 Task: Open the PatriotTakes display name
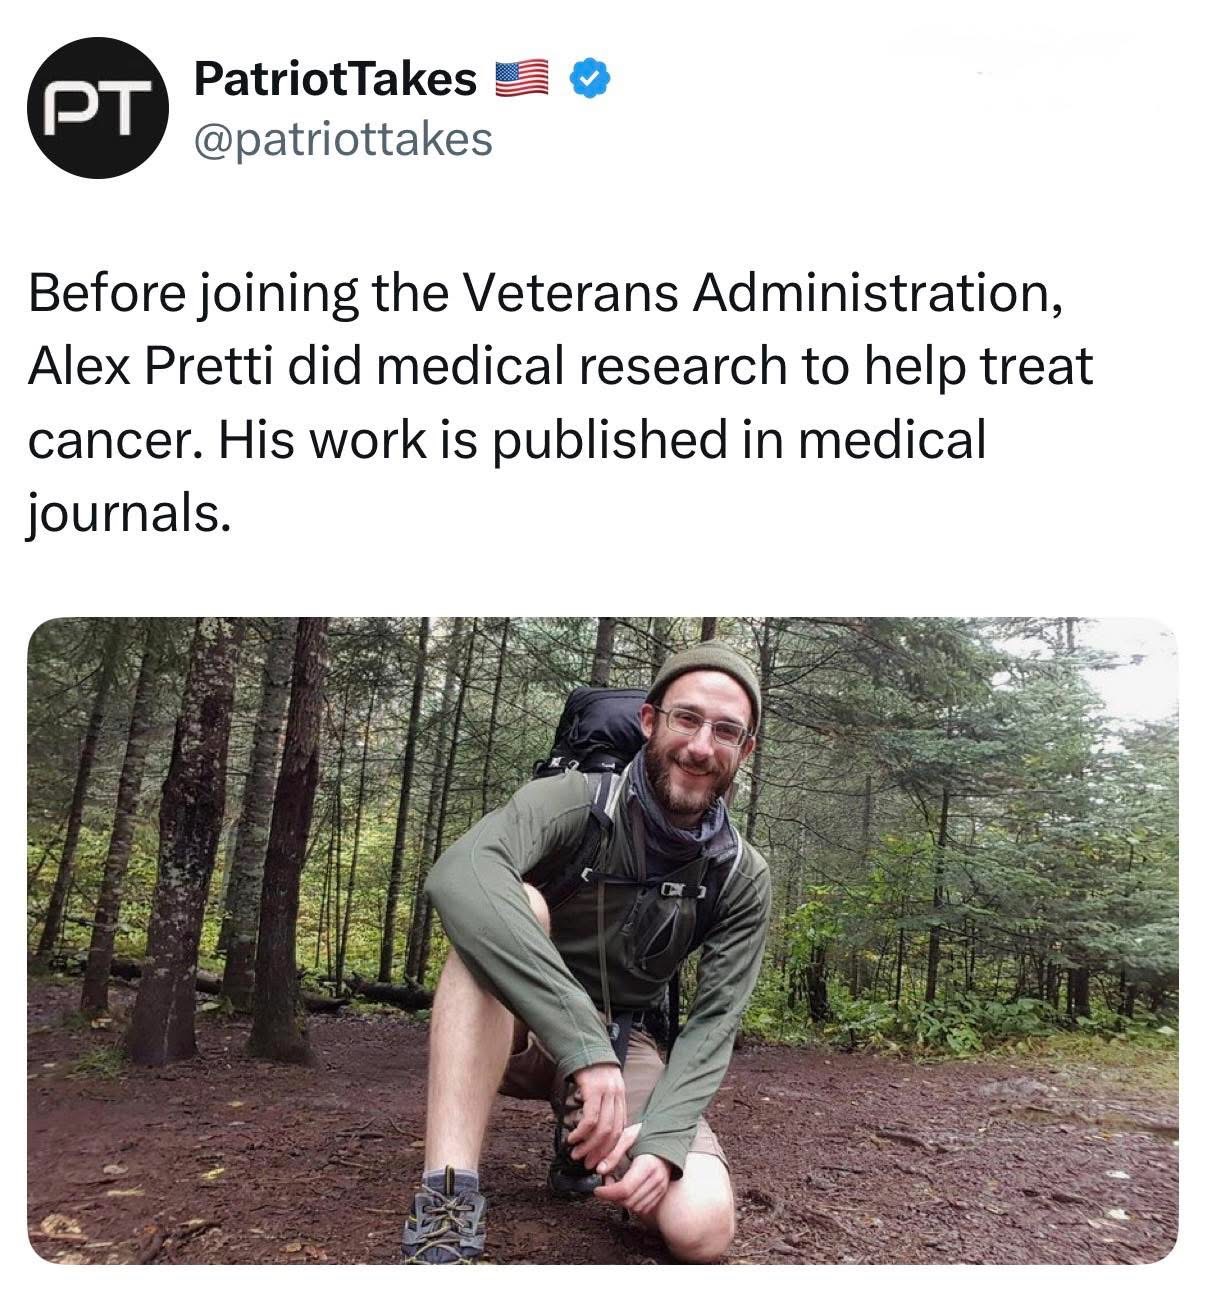(x=335, y=78)
